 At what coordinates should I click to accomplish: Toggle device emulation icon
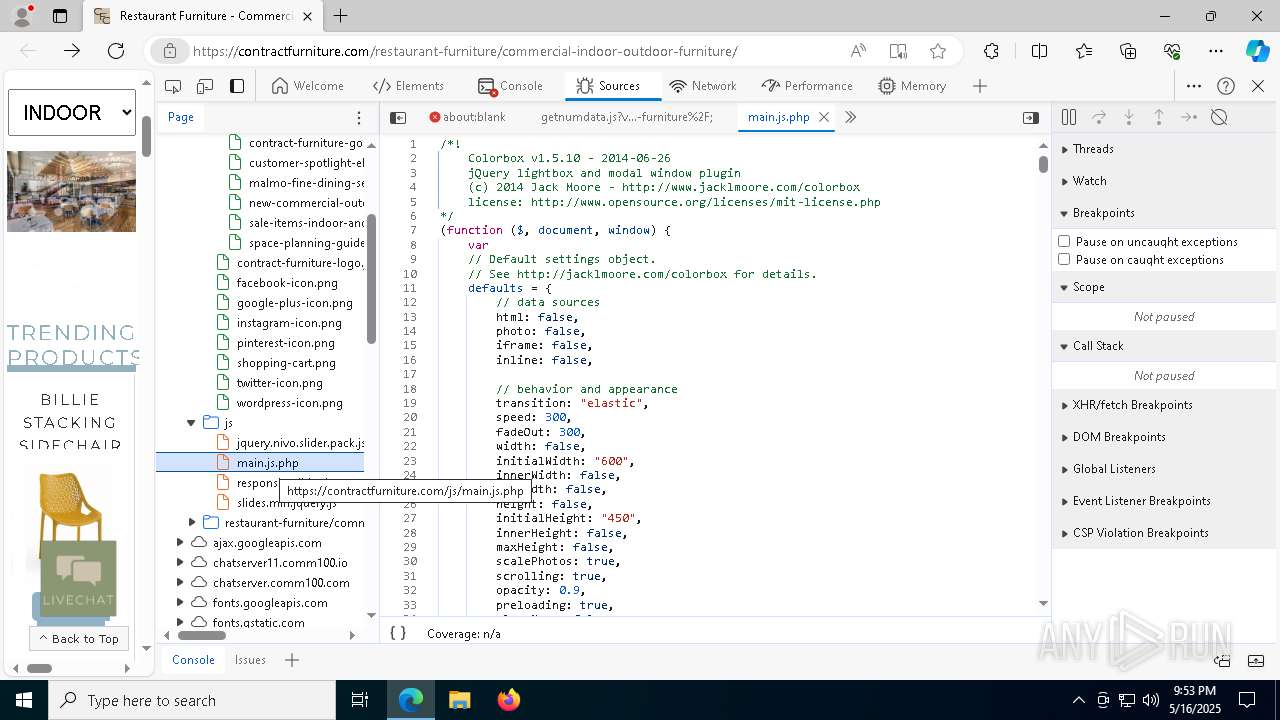point(205,86)
